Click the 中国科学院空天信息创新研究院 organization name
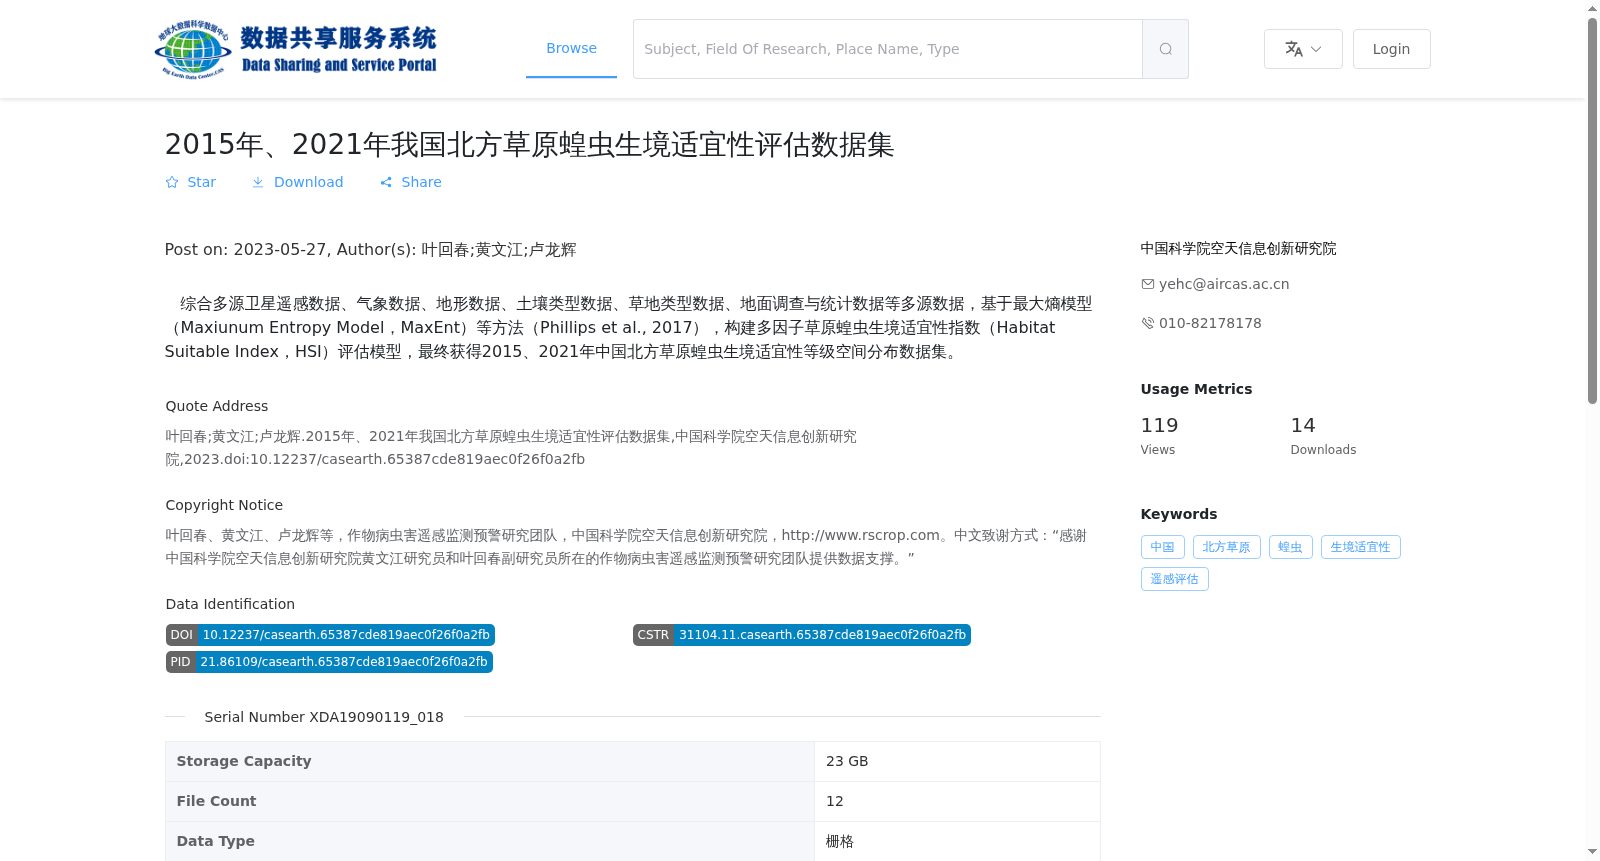The width and height of the screenshot is (1600, 861). click(x=1238, y=249)
